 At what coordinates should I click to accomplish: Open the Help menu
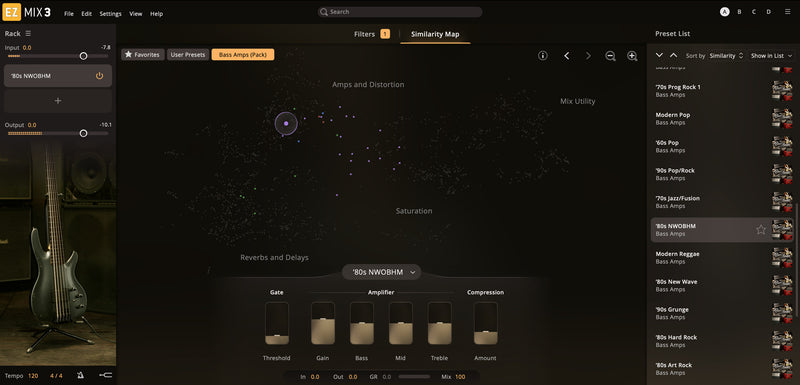pyautogui.click(x=157, y=14)
